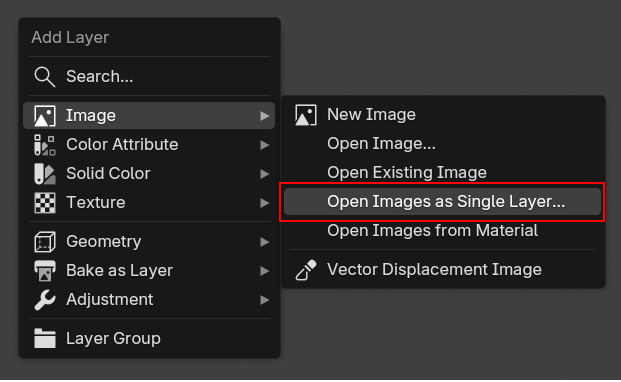Expand the Texture submenu arrow
Viewport: 621px width, 382px height.
coord(264,203)
